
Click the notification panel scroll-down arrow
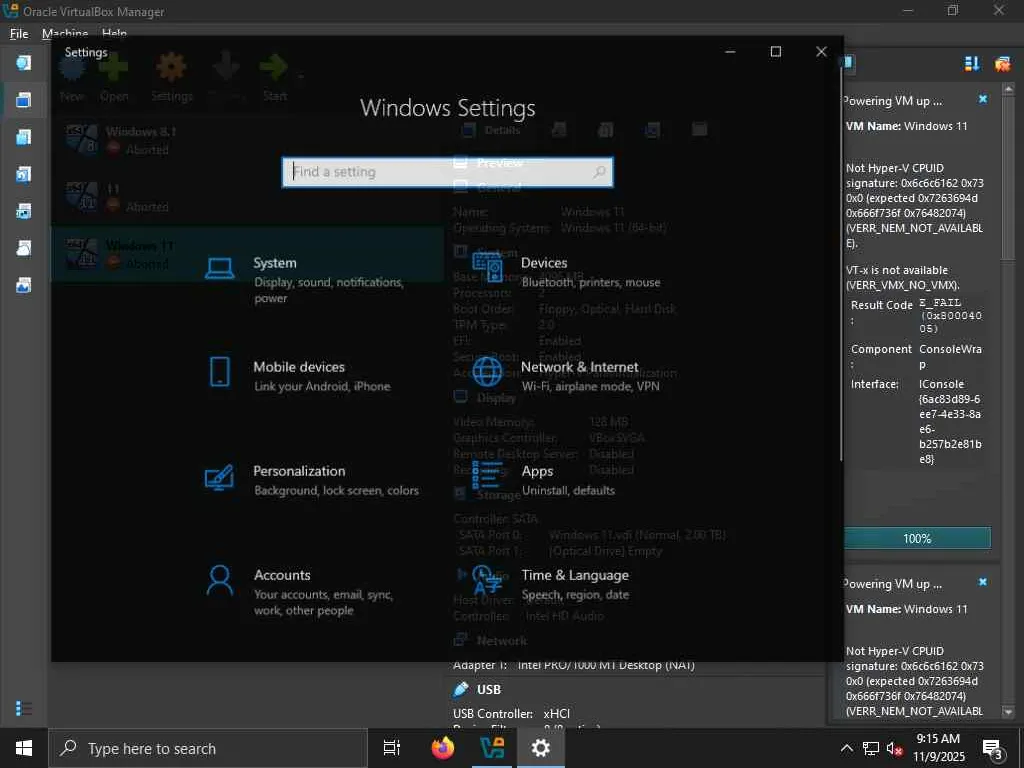coord(1008,712)
